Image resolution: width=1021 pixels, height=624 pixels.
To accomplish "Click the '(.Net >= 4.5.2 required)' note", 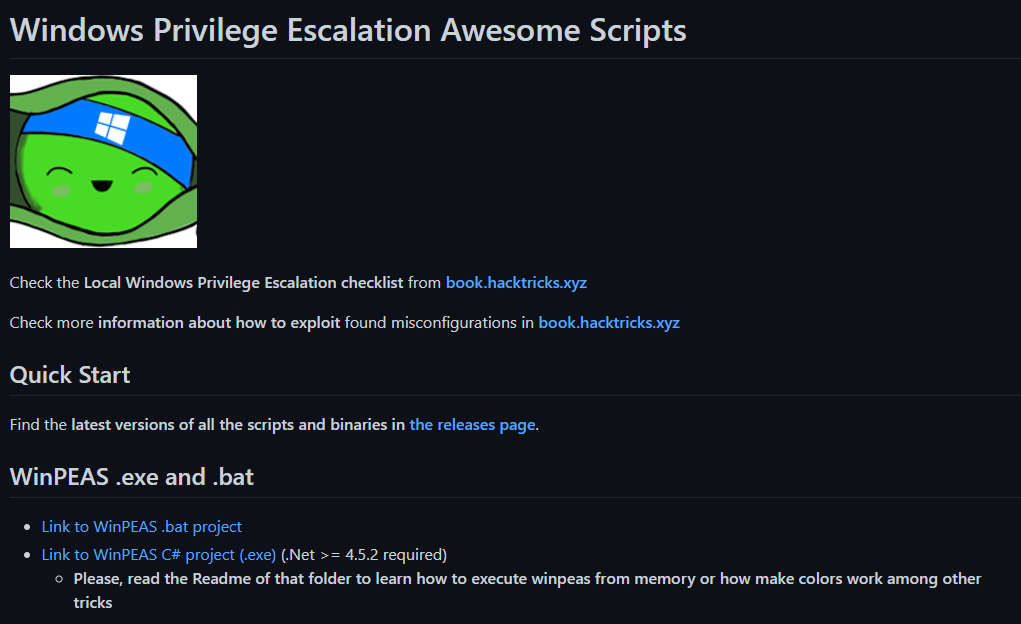I will click(364, 554).
